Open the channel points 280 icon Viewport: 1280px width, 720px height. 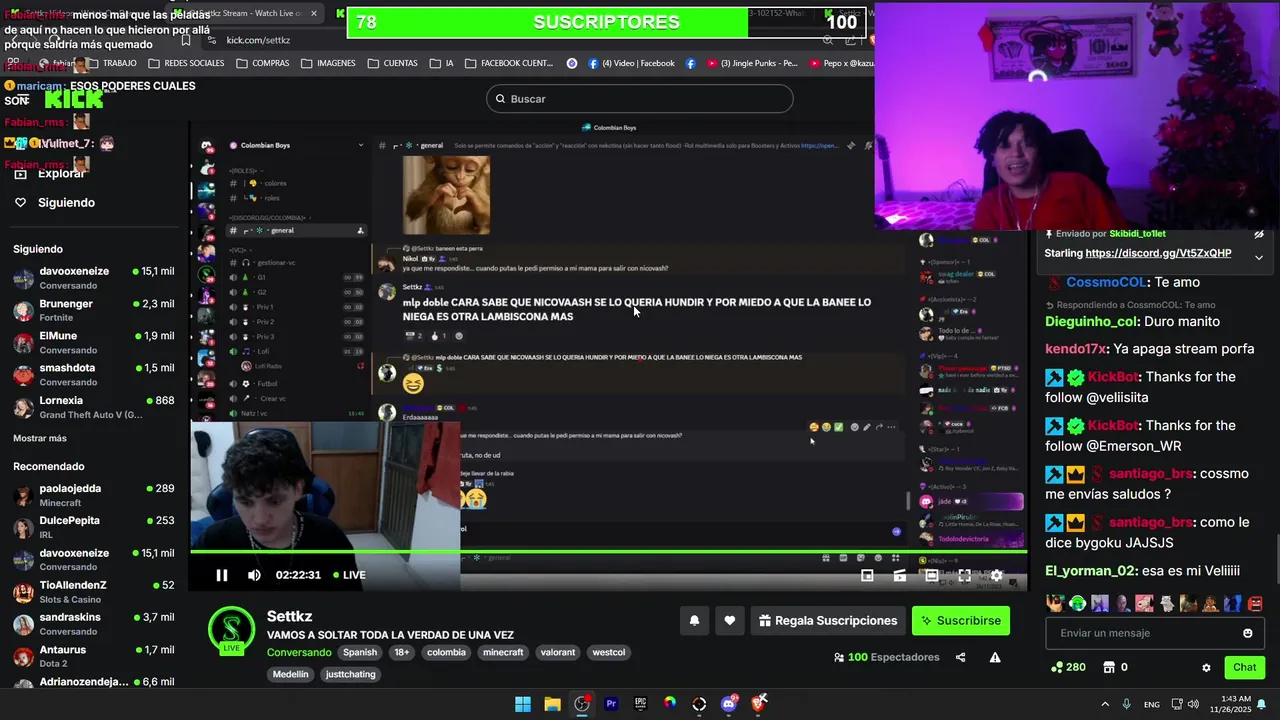tap(1068, 667)
